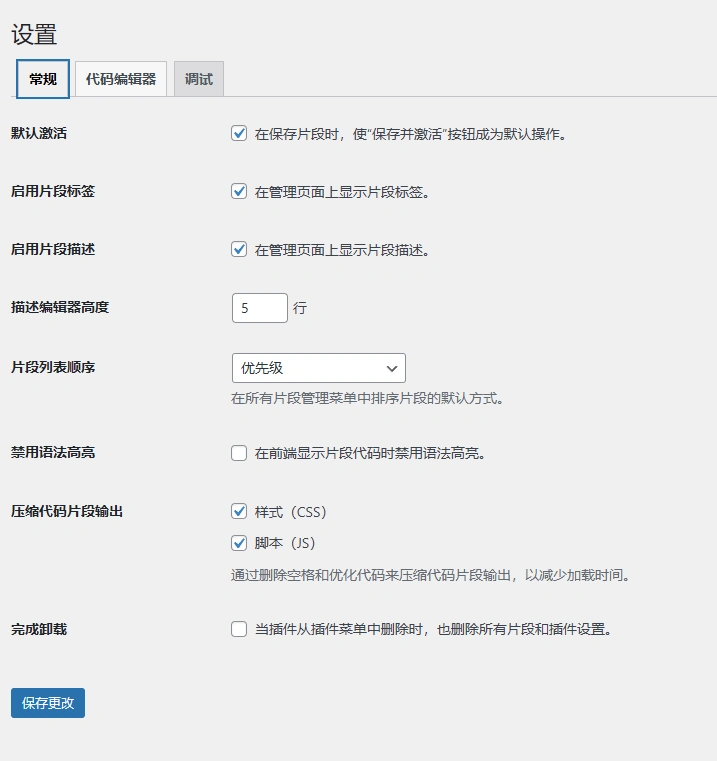This screenshot has width=717, height=761.
Task: Click the 描述编辑器高度 number field
Action: coord(260,308)
